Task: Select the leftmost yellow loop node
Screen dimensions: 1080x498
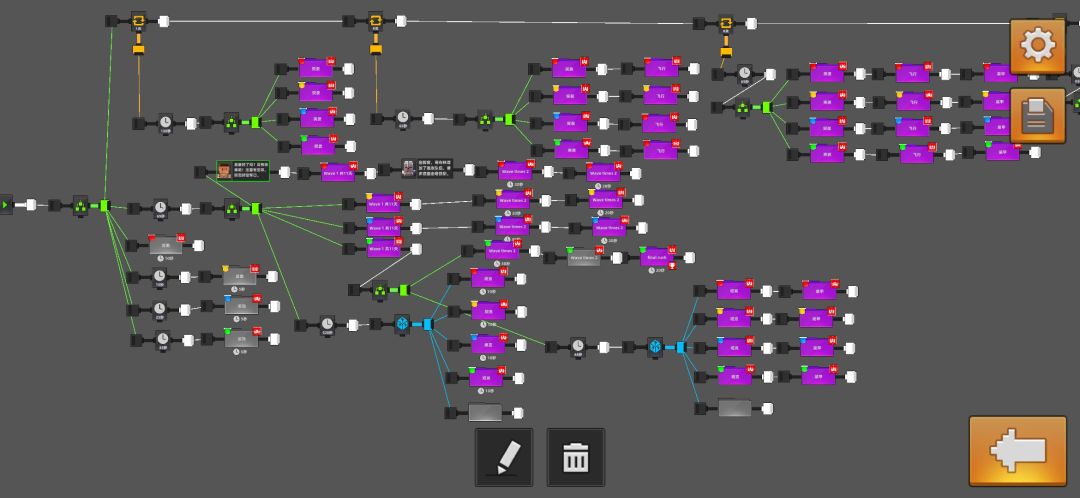Action: pyautogui.click(x=138, y=21)
